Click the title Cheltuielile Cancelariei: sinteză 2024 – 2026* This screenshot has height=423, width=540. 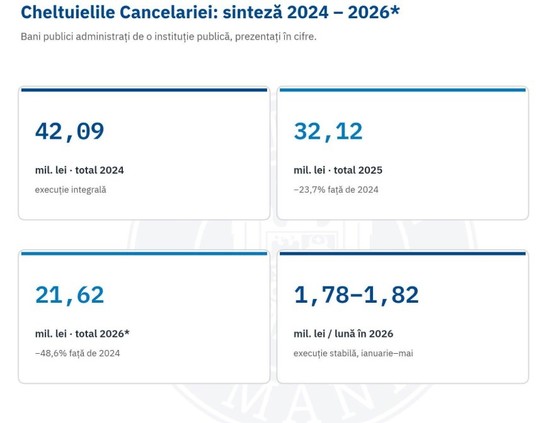click(x=210, y=12)
